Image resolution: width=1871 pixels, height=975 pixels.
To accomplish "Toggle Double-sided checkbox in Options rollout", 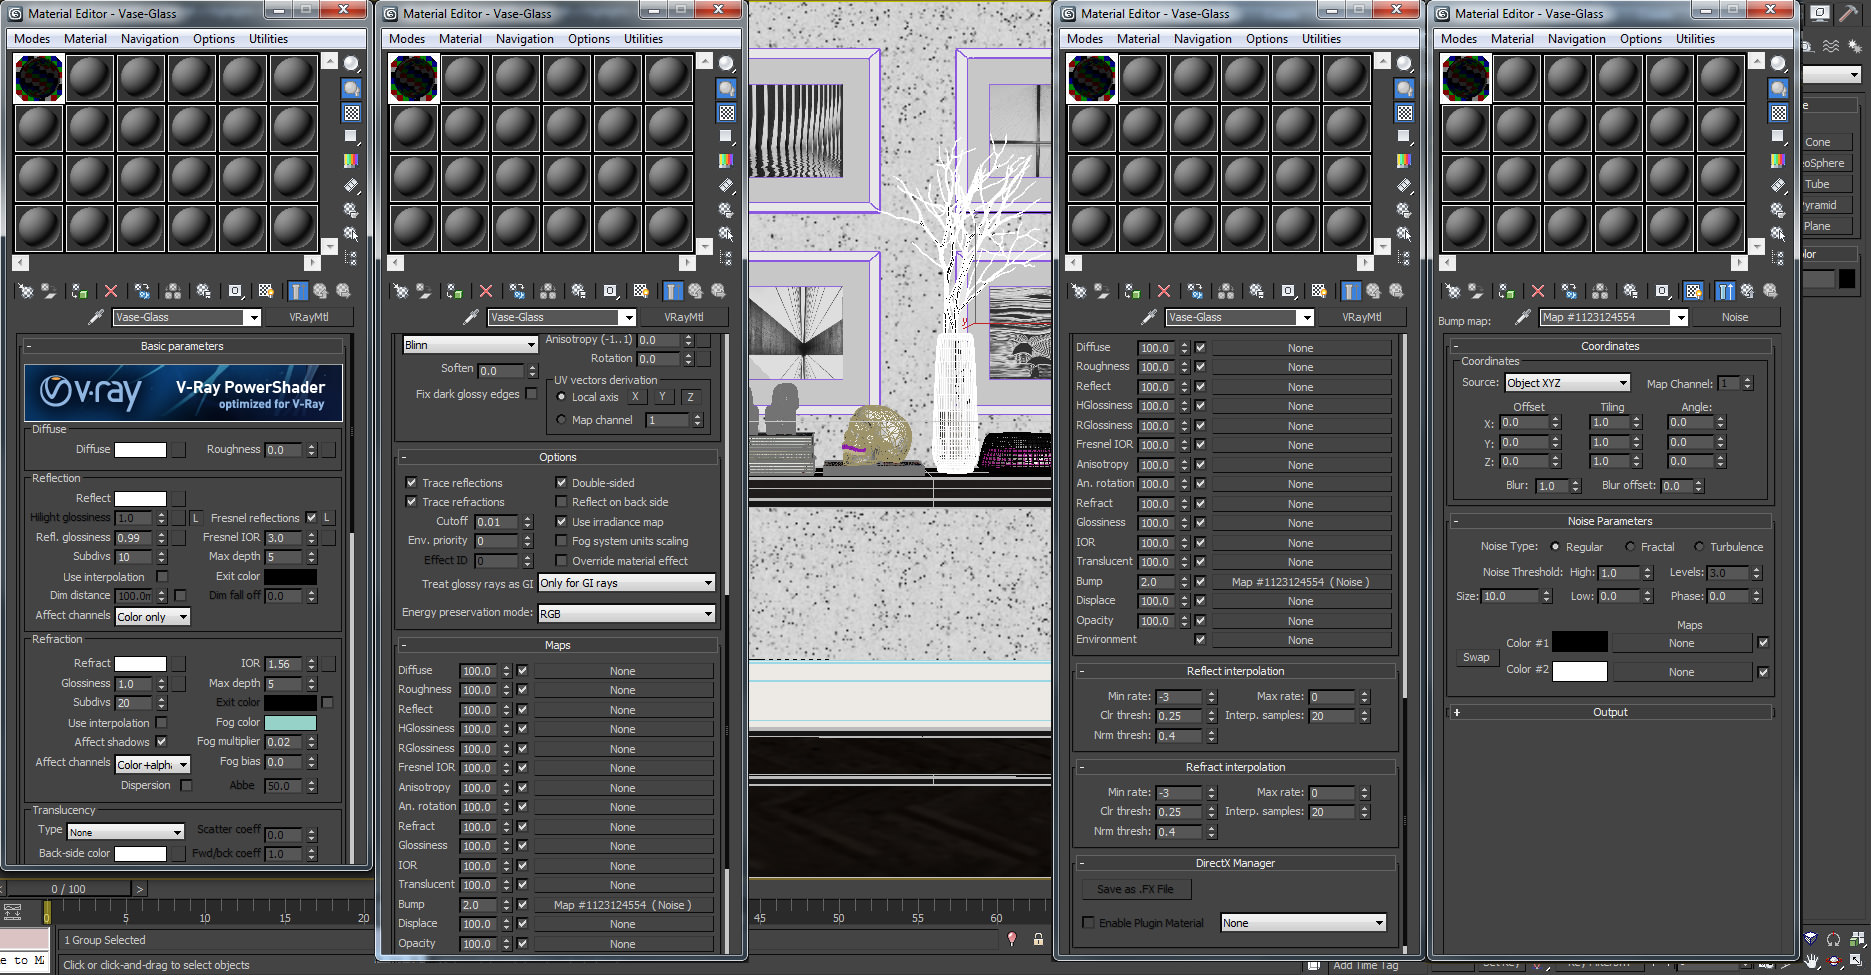I will 561,482.
